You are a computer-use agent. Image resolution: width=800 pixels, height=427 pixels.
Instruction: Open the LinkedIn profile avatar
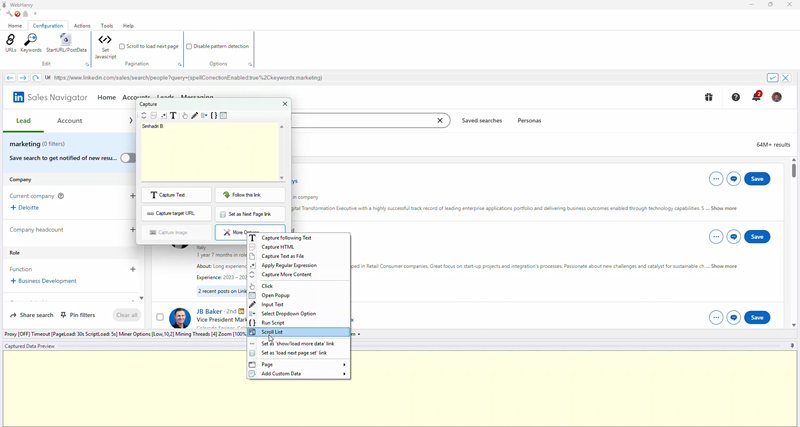pos(777,97)
